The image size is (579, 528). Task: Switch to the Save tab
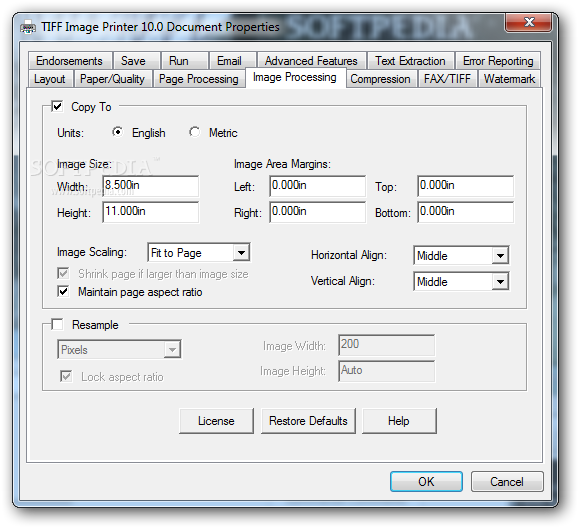pos(136,61)
